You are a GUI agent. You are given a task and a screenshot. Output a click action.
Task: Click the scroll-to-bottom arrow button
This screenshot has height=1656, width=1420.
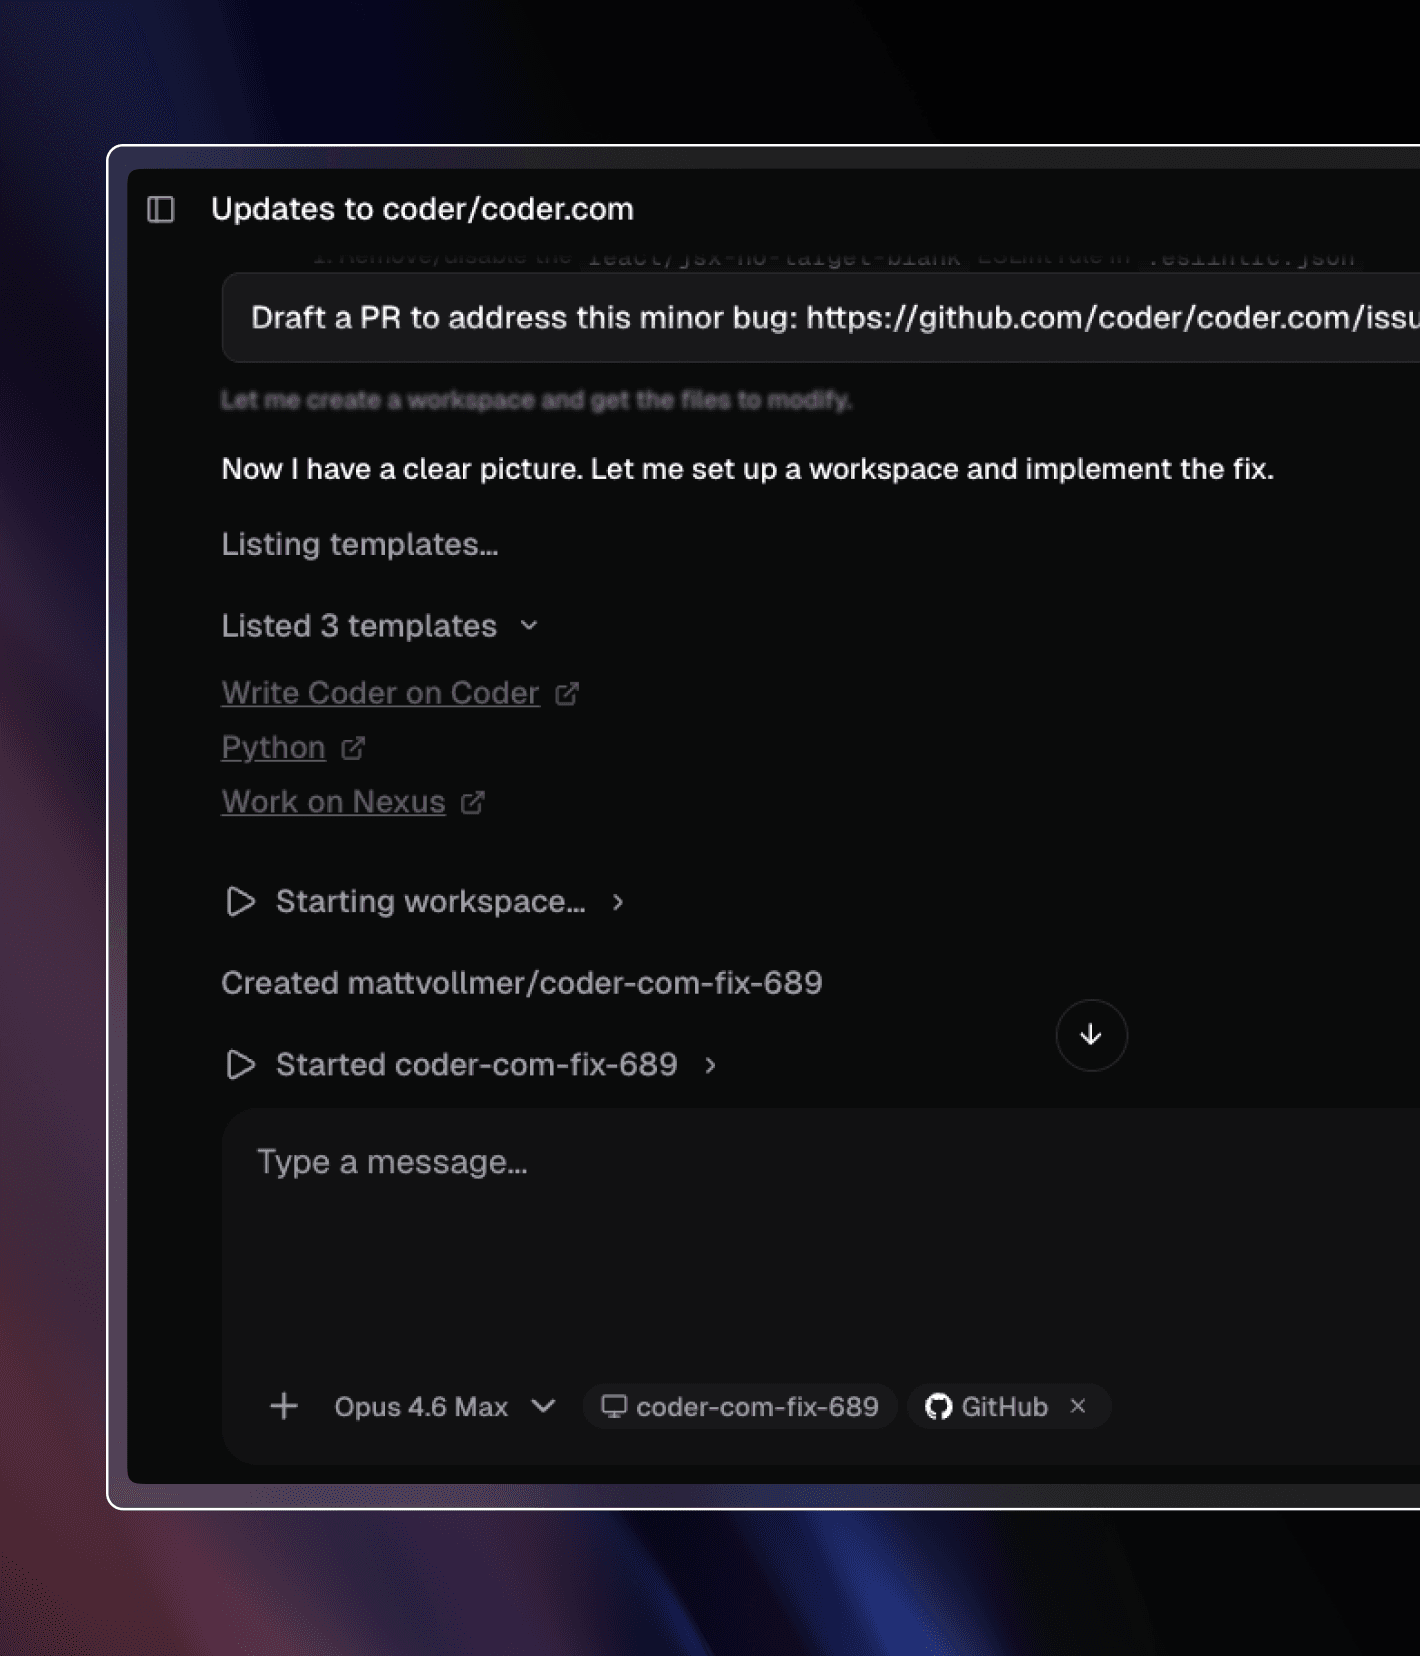point(1091,1035)
